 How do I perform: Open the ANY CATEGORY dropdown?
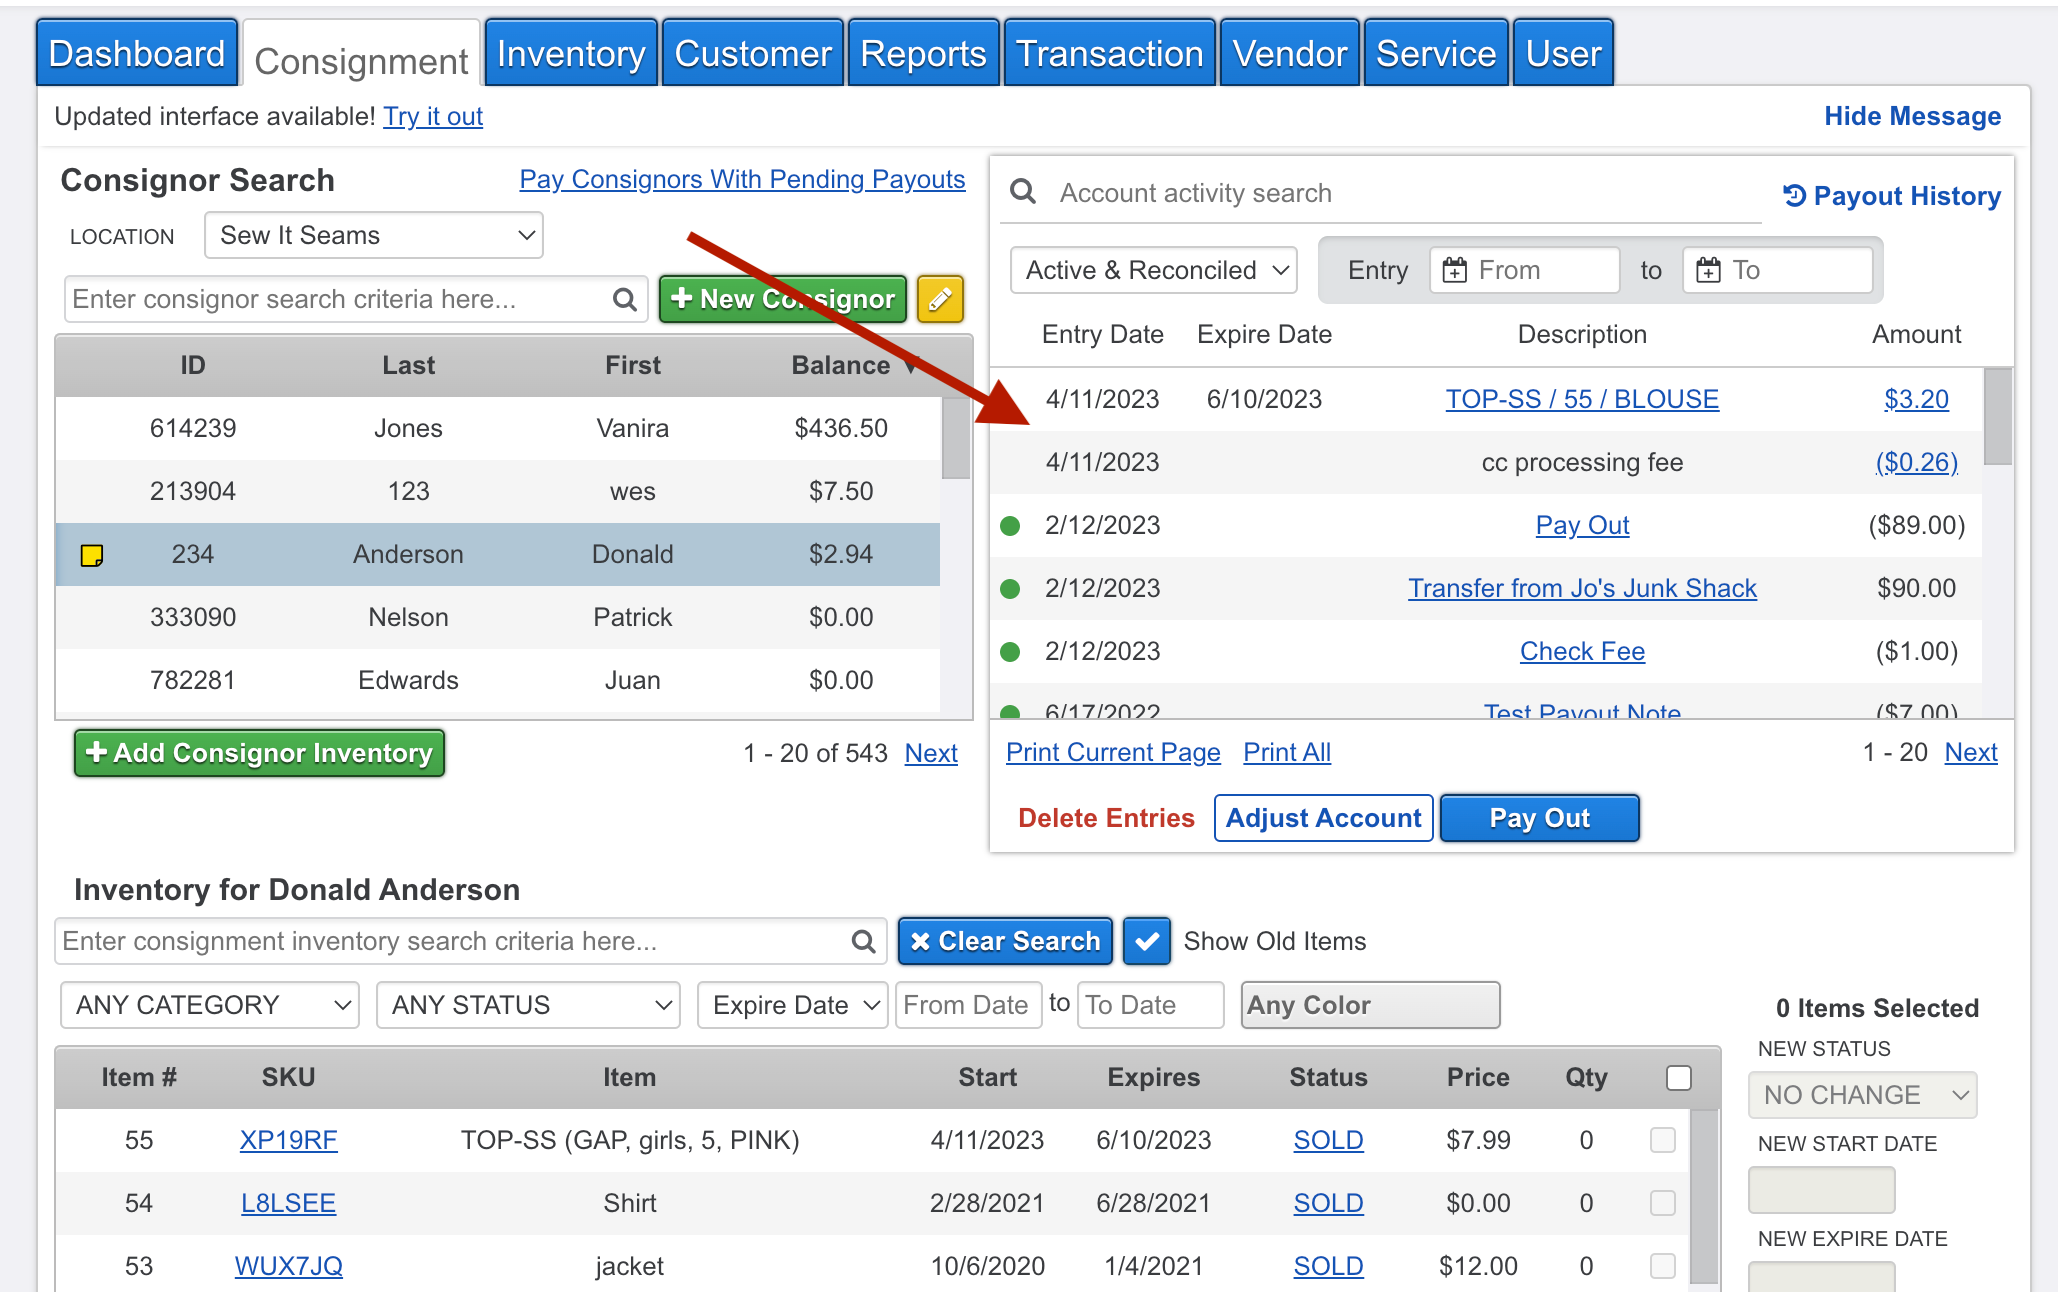[210, 1005]
